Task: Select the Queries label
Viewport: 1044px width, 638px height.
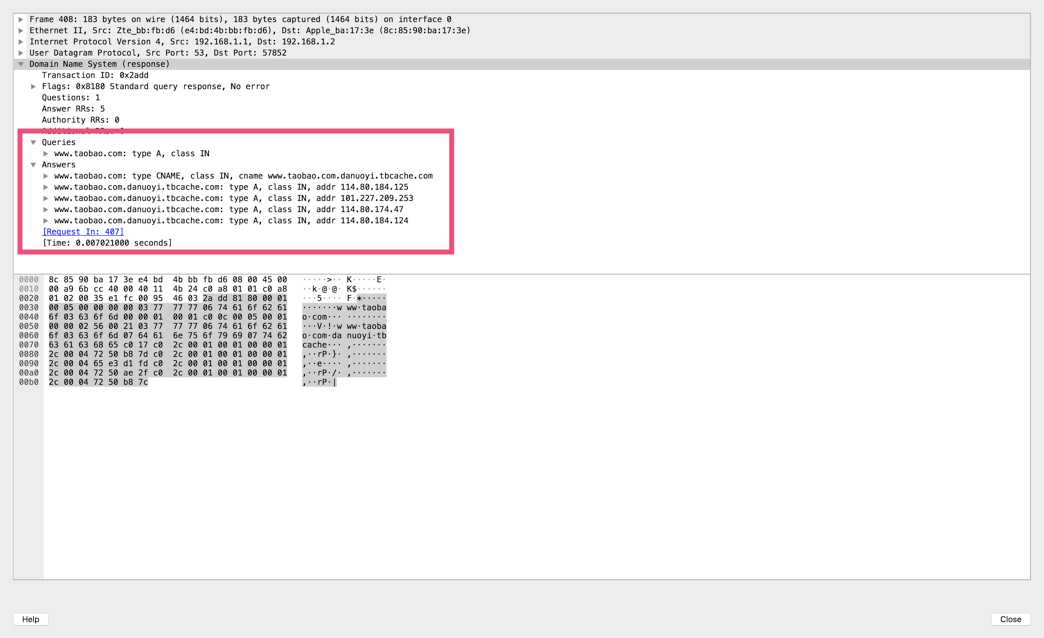Action: (59, 143)
